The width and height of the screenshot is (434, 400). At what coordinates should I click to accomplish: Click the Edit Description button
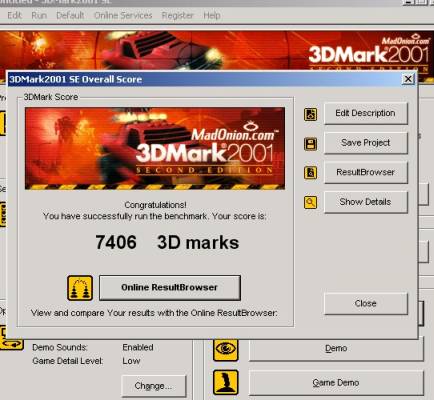(366, 113)
